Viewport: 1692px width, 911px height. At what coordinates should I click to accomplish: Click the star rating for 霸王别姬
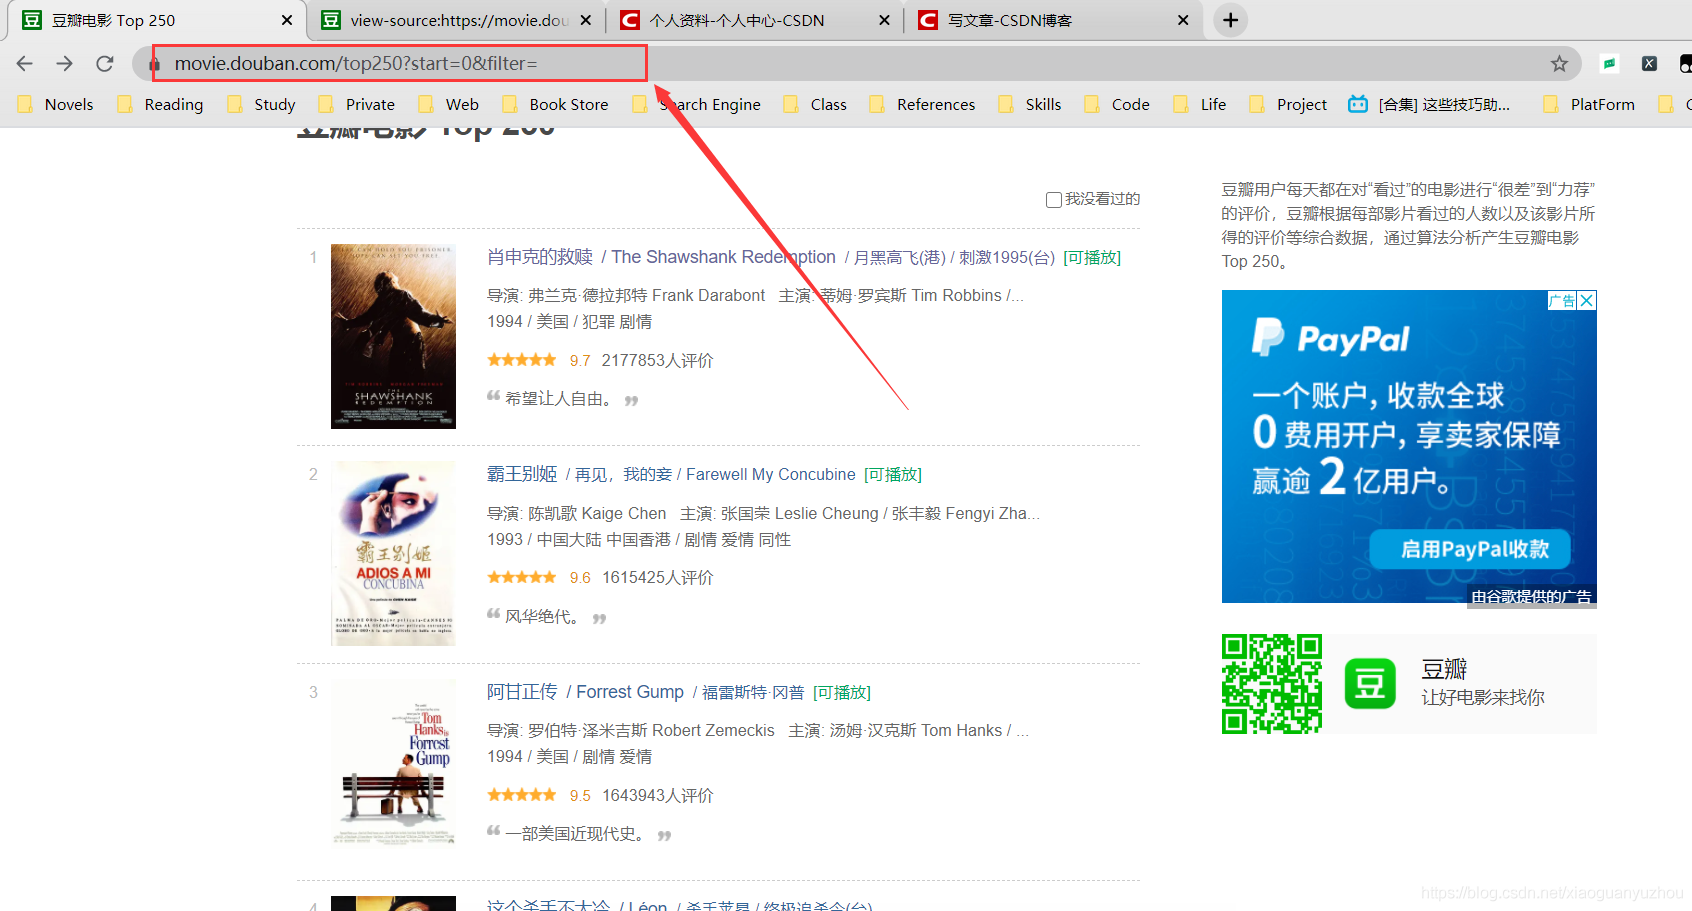coord(522,577)
